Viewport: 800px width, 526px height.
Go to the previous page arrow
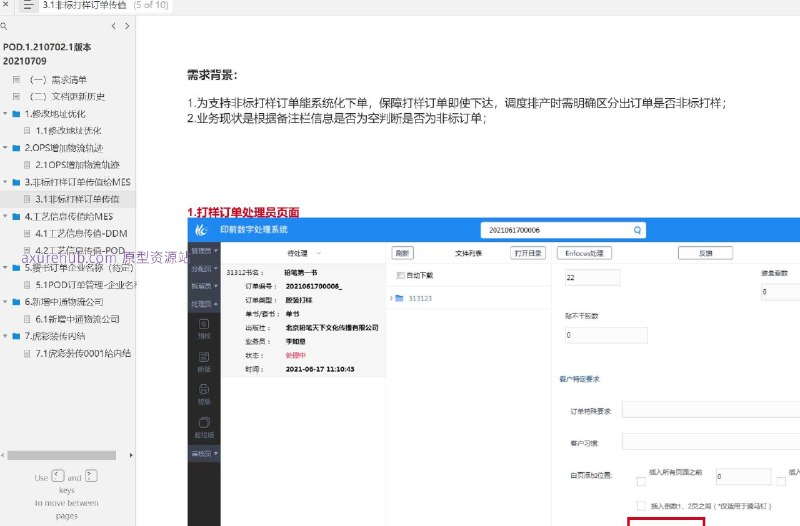[113, 26]
